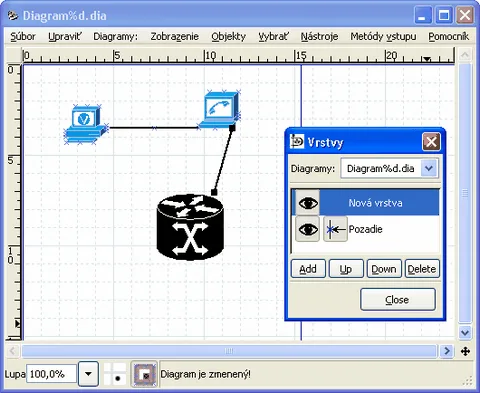480x393 pixels.
Task: Click the vertical scrollbar thumb
Action: 465,193
